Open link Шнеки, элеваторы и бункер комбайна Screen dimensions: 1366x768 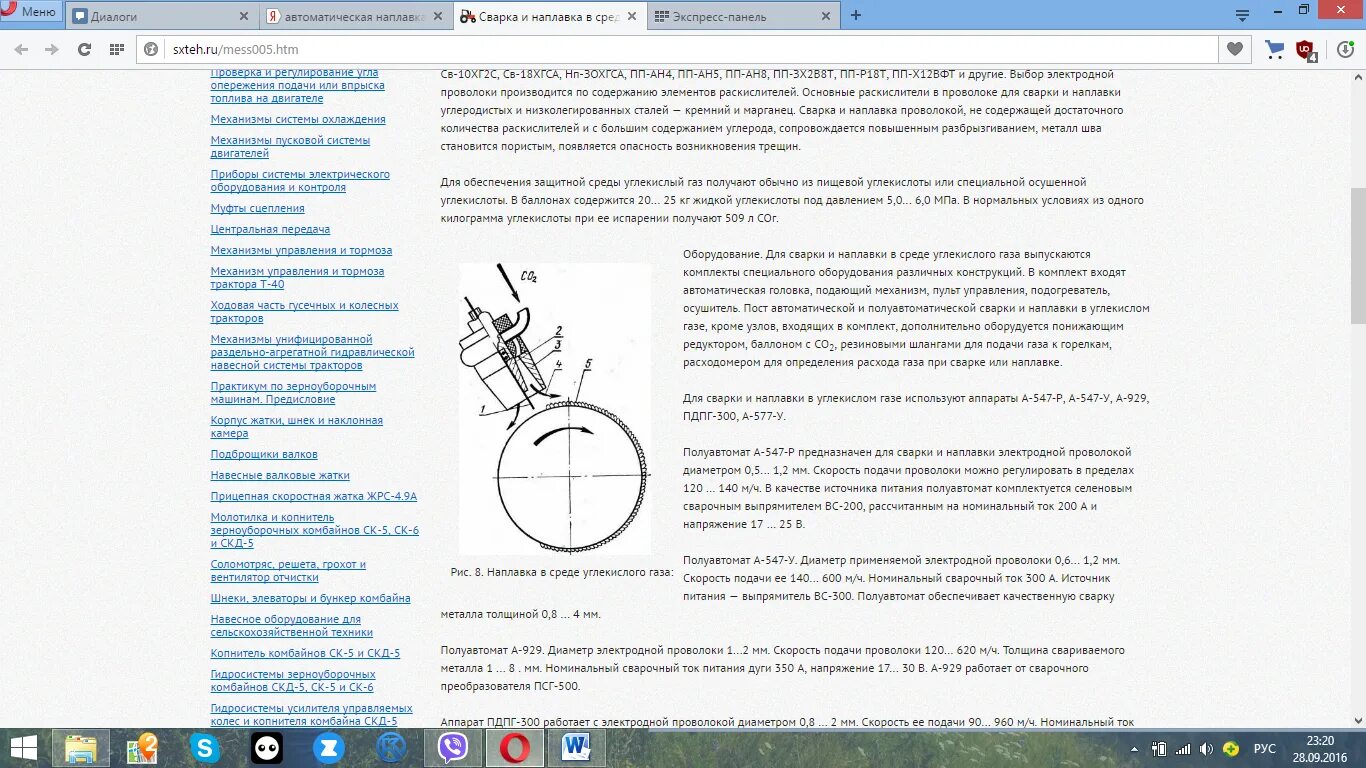pyautogui.click(x=310, y=598)
